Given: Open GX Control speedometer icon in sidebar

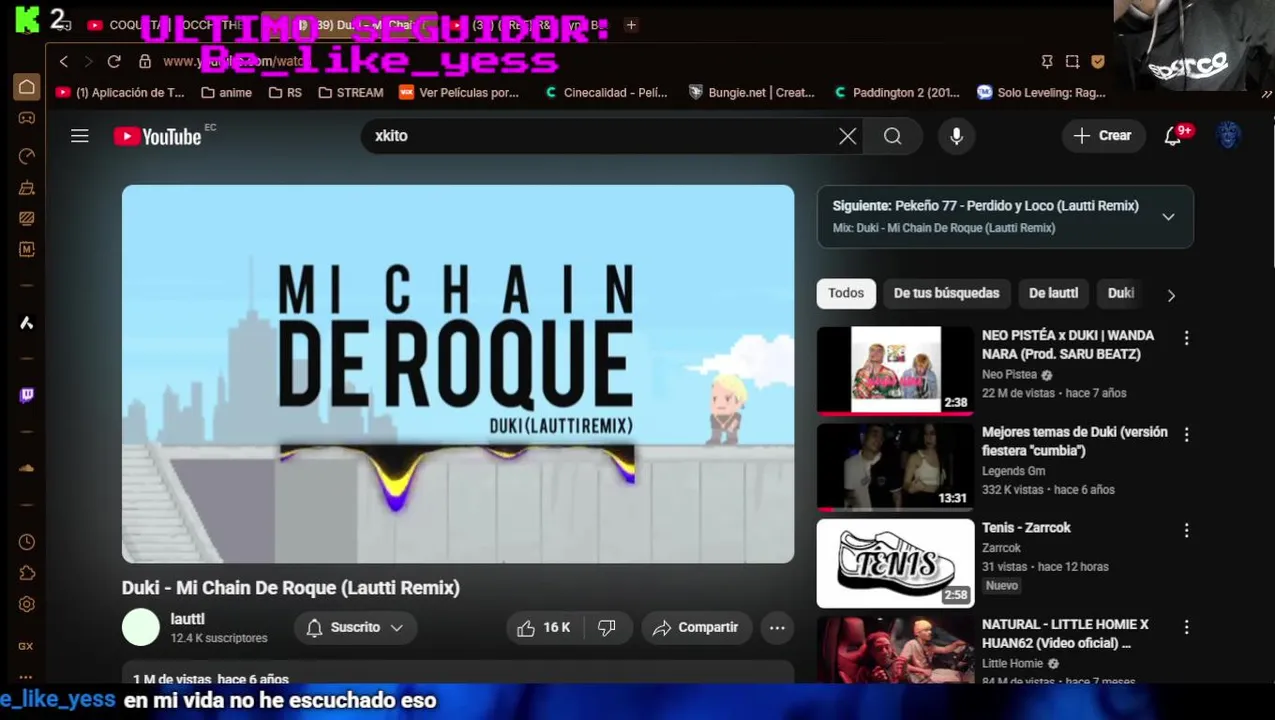Looking at the screenshot, I should pos(27,155).
